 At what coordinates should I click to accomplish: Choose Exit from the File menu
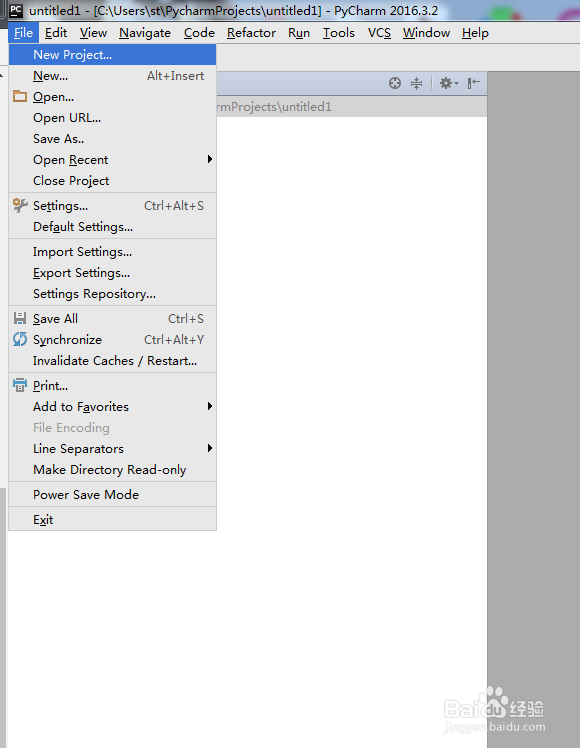pos(113,519)
